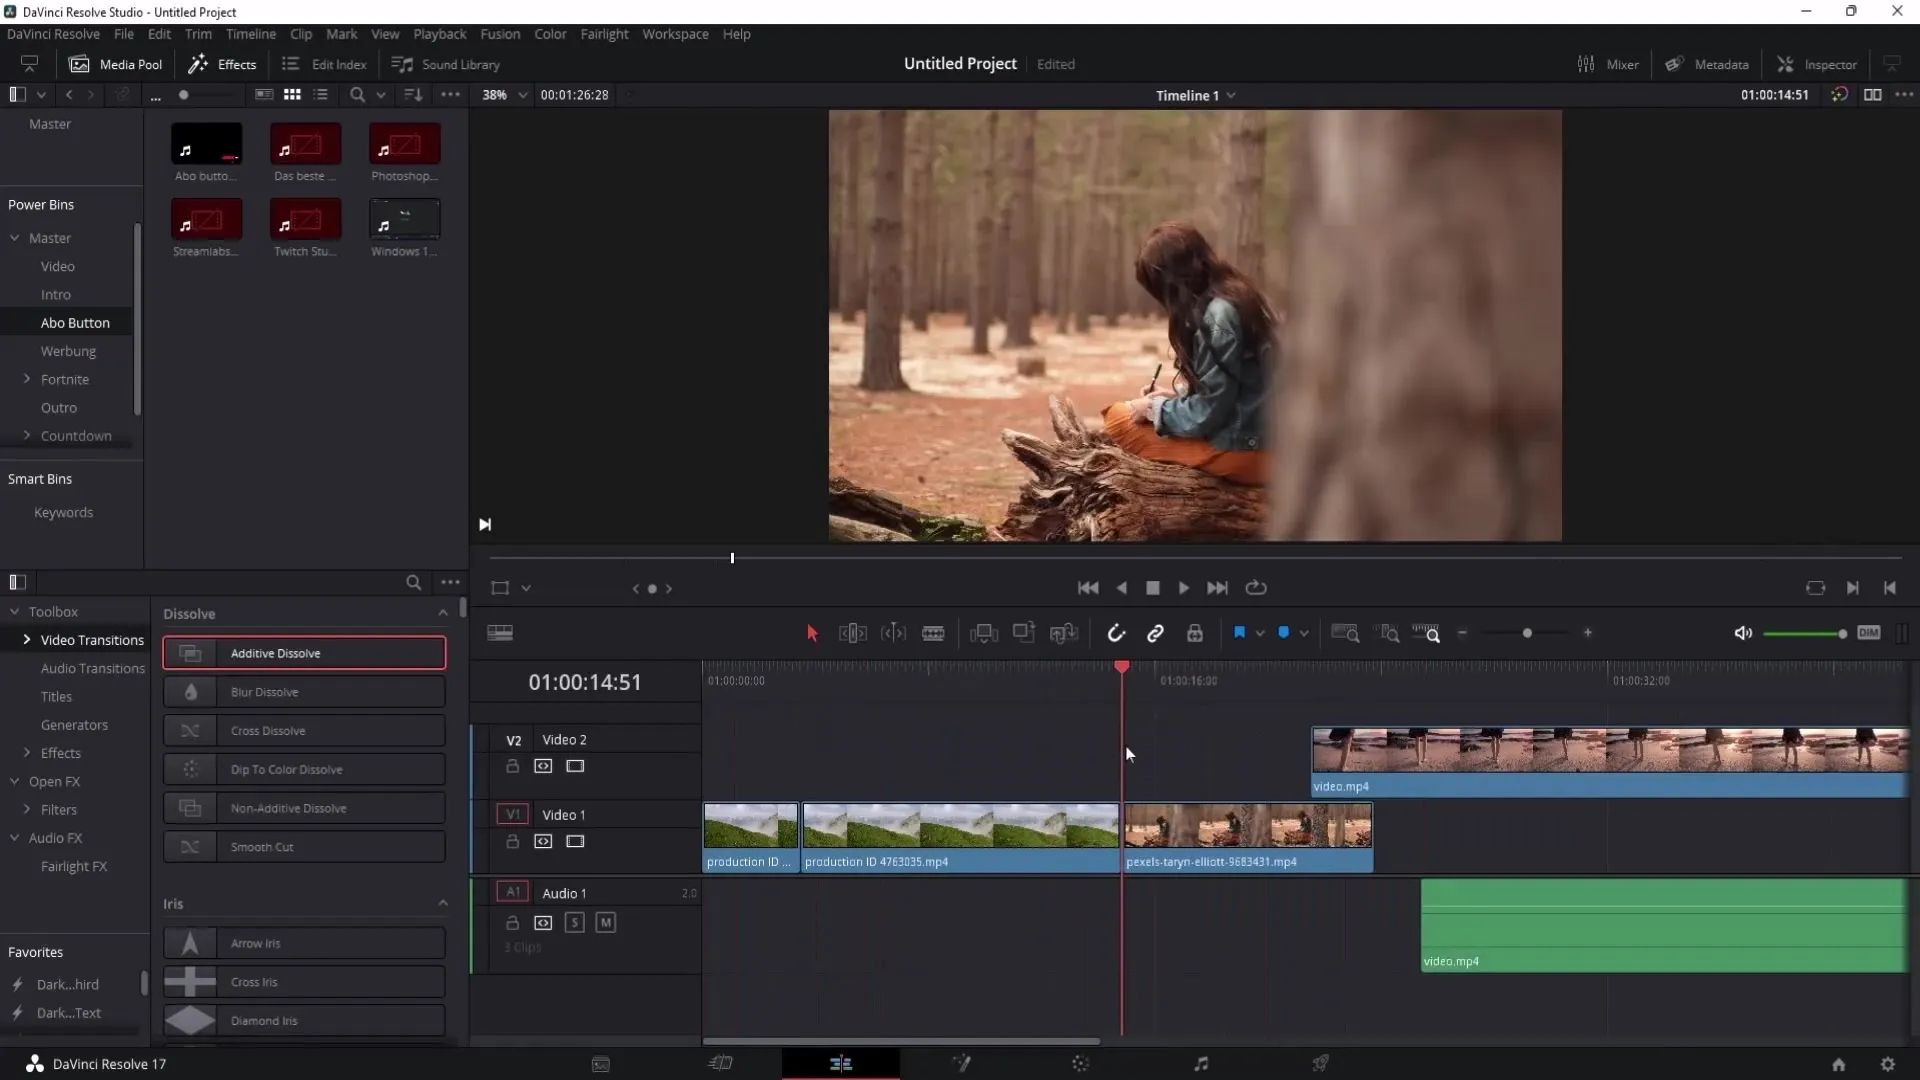Toggle Video 1 track lock icon
Screen dimensions: 1920x1080
click(513, 841)
